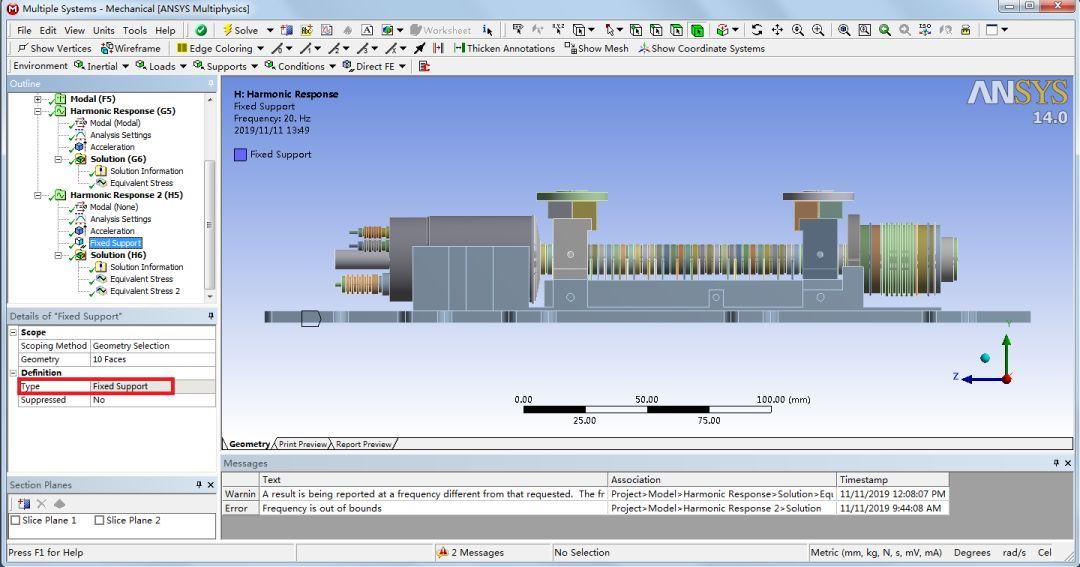Click the selection information icon
Image resolution: width=1080 pixels, height=567 pixels.
[x=488, y=30]
